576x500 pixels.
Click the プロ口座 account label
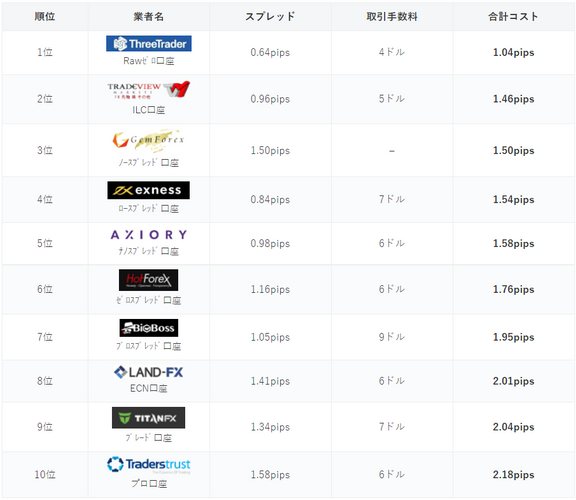coord(149,483)
